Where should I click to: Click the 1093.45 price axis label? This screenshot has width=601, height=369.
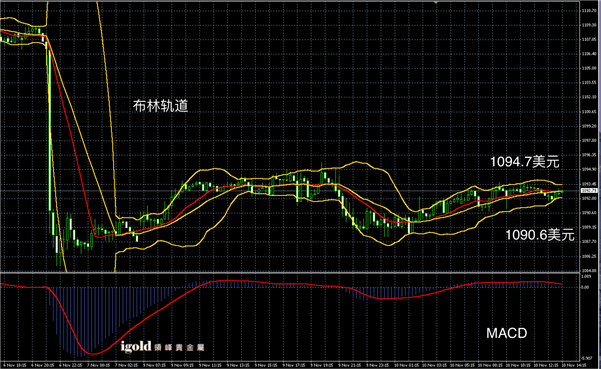(589, 184)
